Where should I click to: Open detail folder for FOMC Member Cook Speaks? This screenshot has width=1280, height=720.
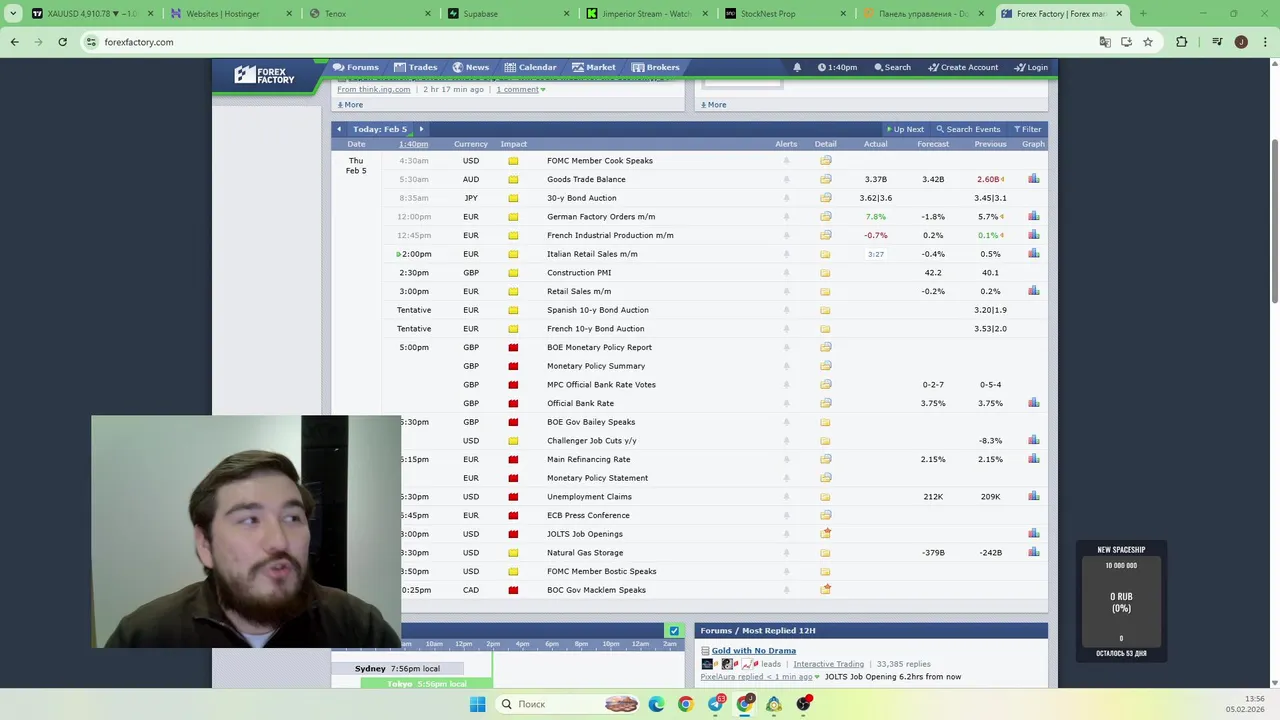(x=825, y=160)
